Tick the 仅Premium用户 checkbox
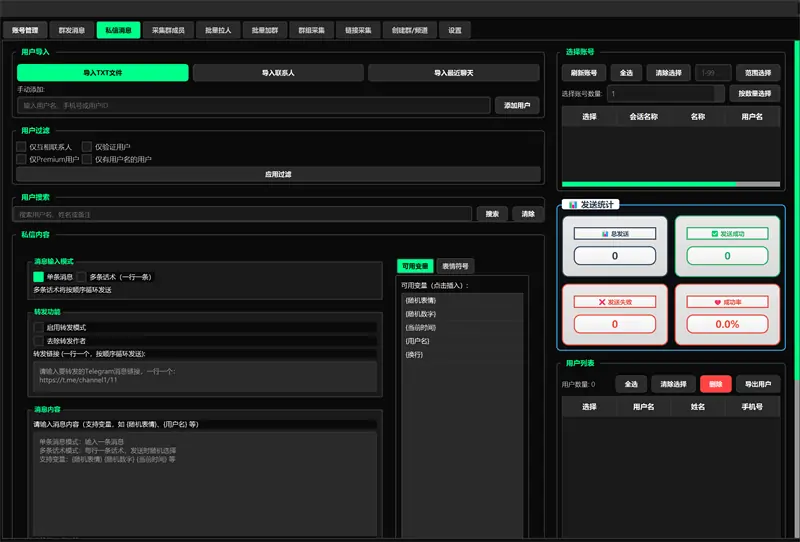The width and height of the screenshot is (800, 542). click(21, 159)
